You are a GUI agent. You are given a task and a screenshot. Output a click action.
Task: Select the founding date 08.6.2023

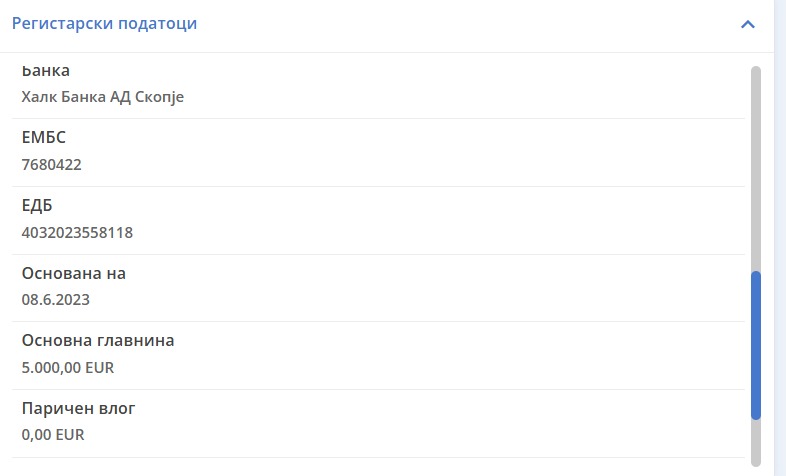(x=55, y=299)
